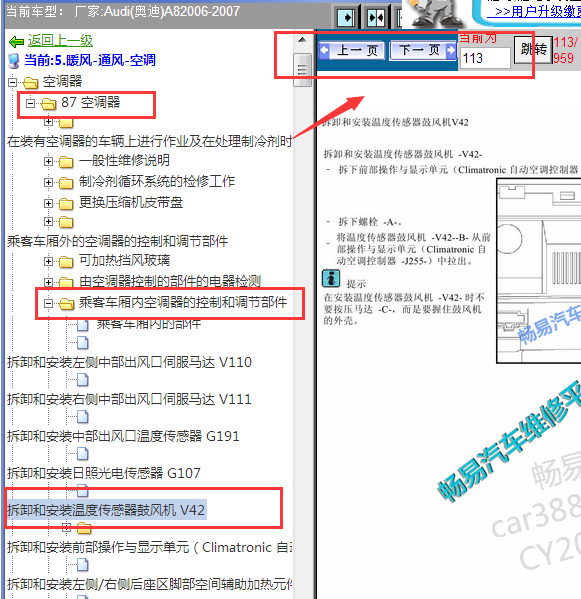Select 乘客车厢内空调器的控制和调节部件 label

[x=183, y=302]
